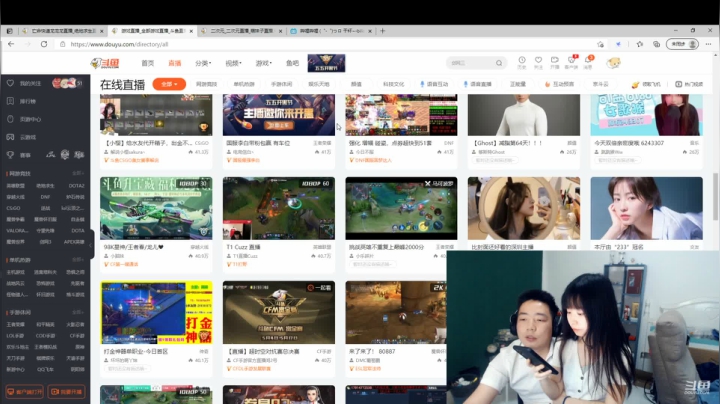Image resolution: width=720 pixels, height=404 pixels.
Task: Select the 直播 live navigation item
Action: coord(174,63)
